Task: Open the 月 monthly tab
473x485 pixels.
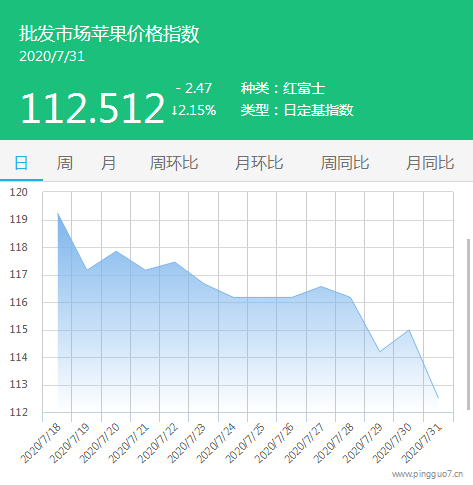Action: click(108, 163)
